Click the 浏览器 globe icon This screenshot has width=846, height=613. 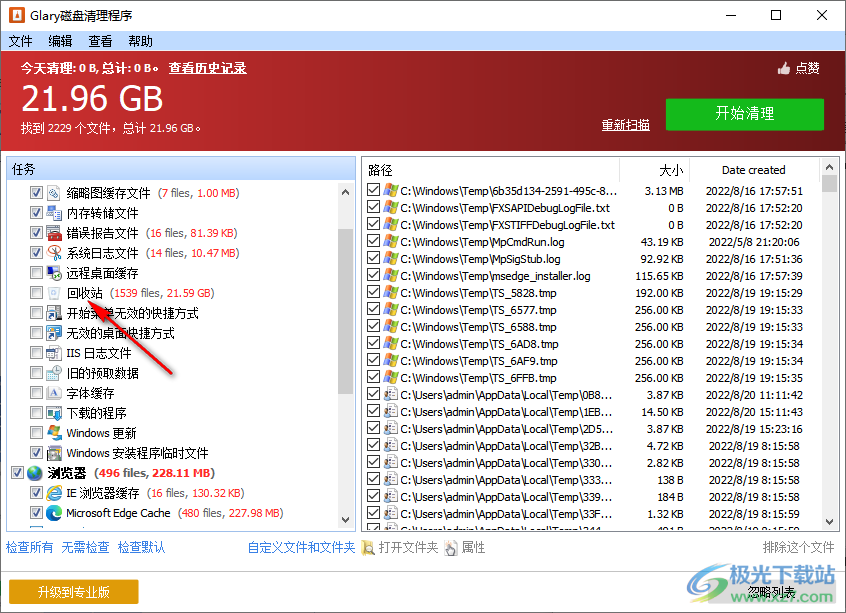33,472
